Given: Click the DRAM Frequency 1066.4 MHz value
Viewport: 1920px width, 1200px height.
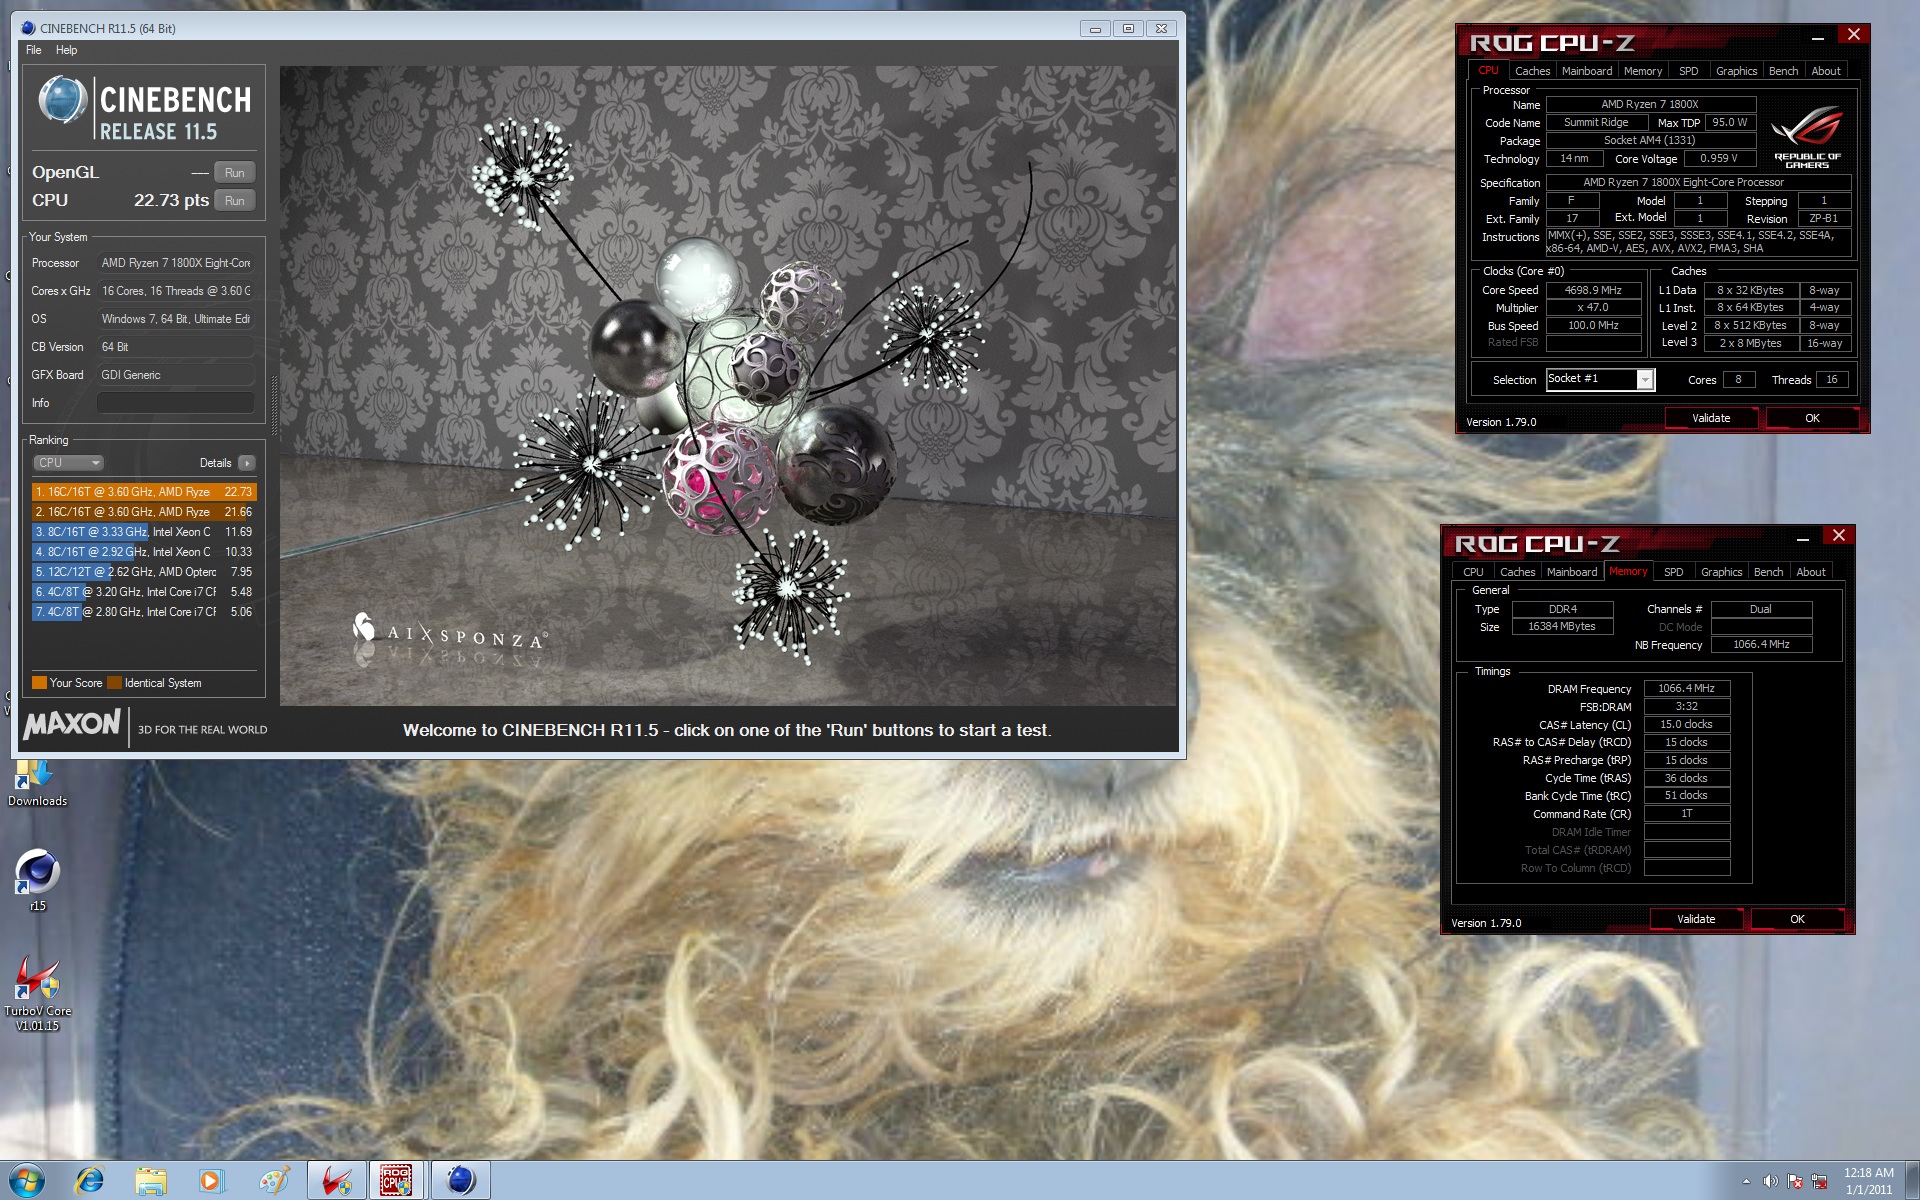Looking at the screenshot, I should (x=1686, y=688).
